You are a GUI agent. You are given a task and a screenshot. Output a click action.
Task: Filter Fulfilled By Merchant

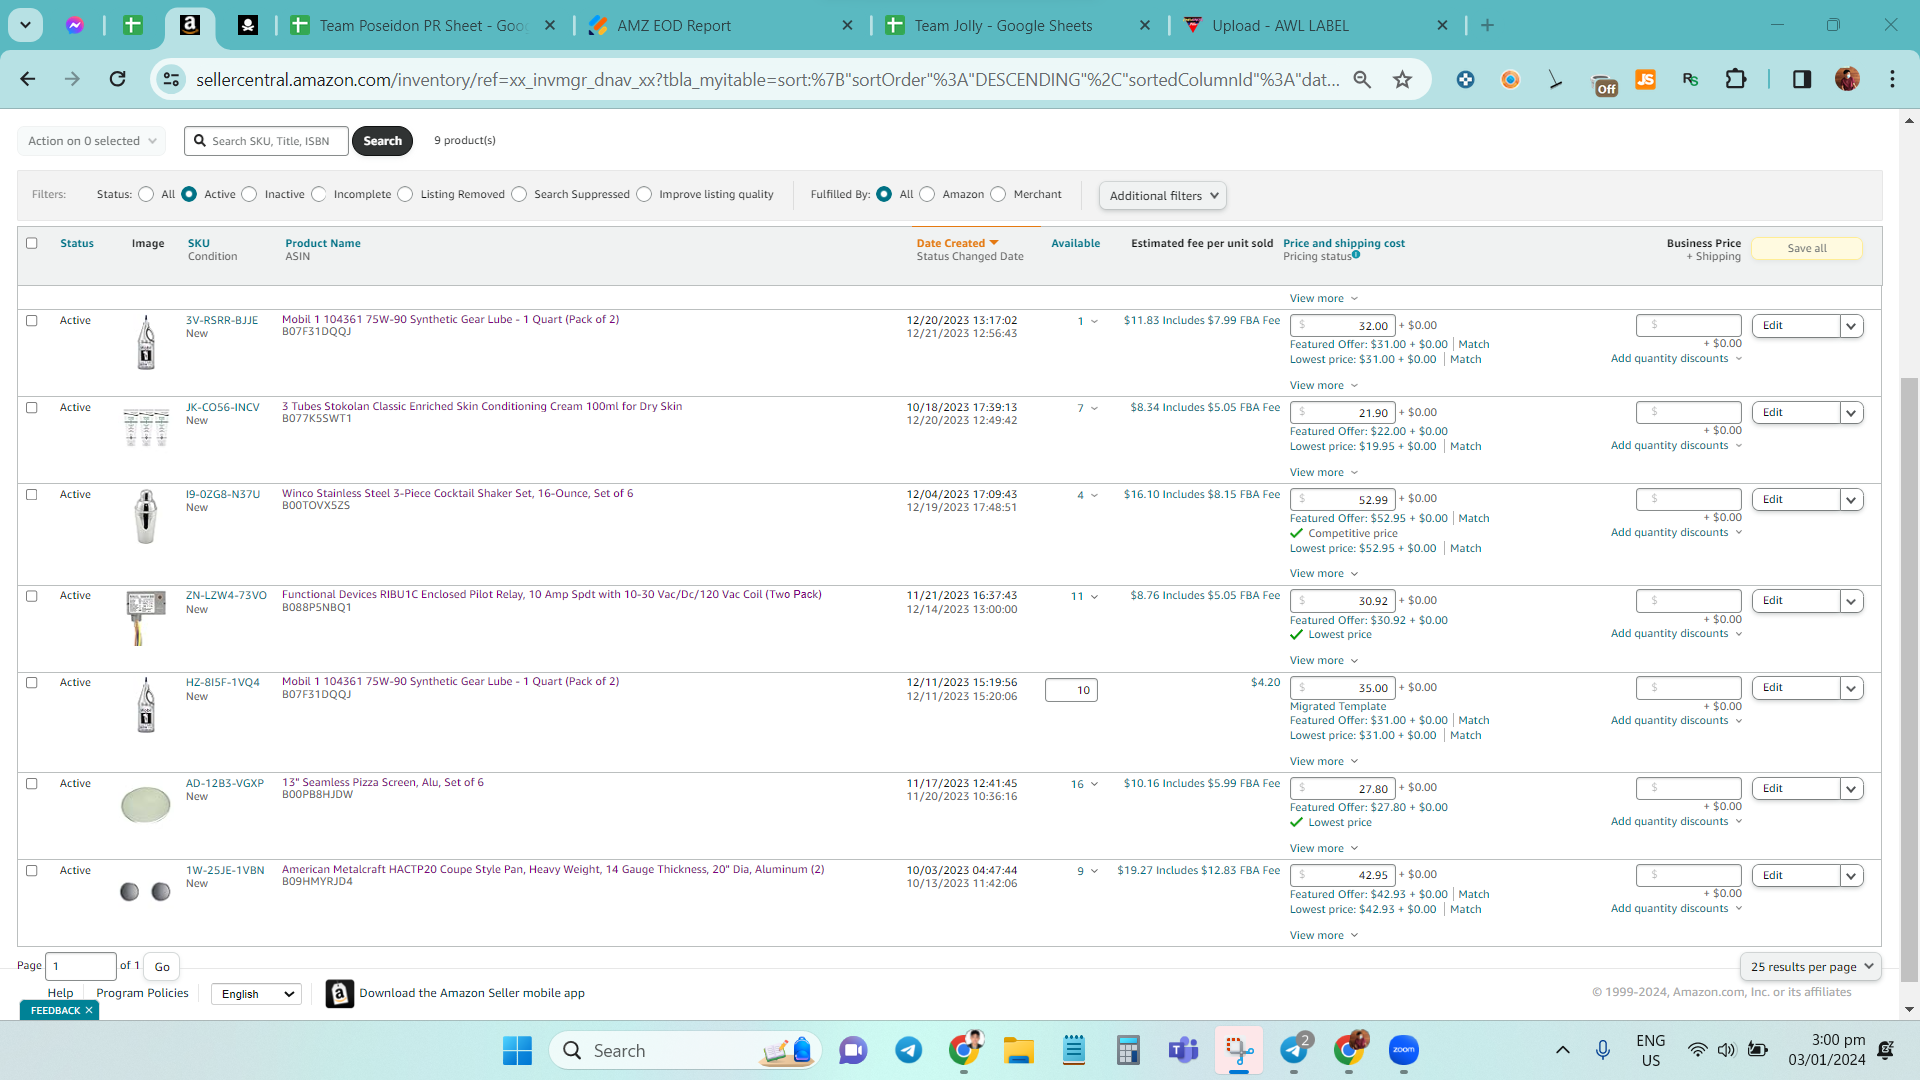coord(998,194)
